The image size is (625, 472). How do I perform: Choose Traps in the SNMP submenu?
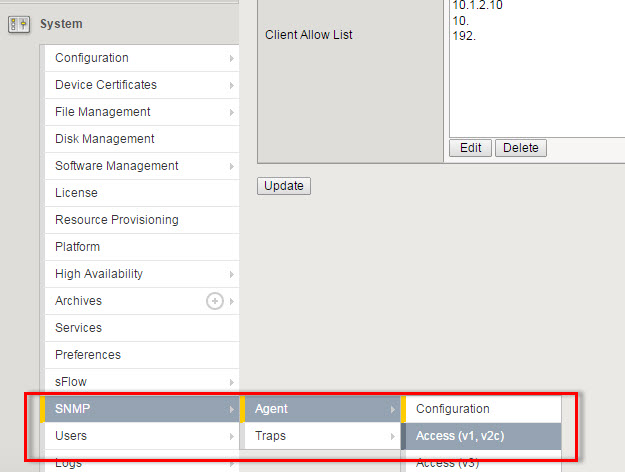tap(272, 436)
